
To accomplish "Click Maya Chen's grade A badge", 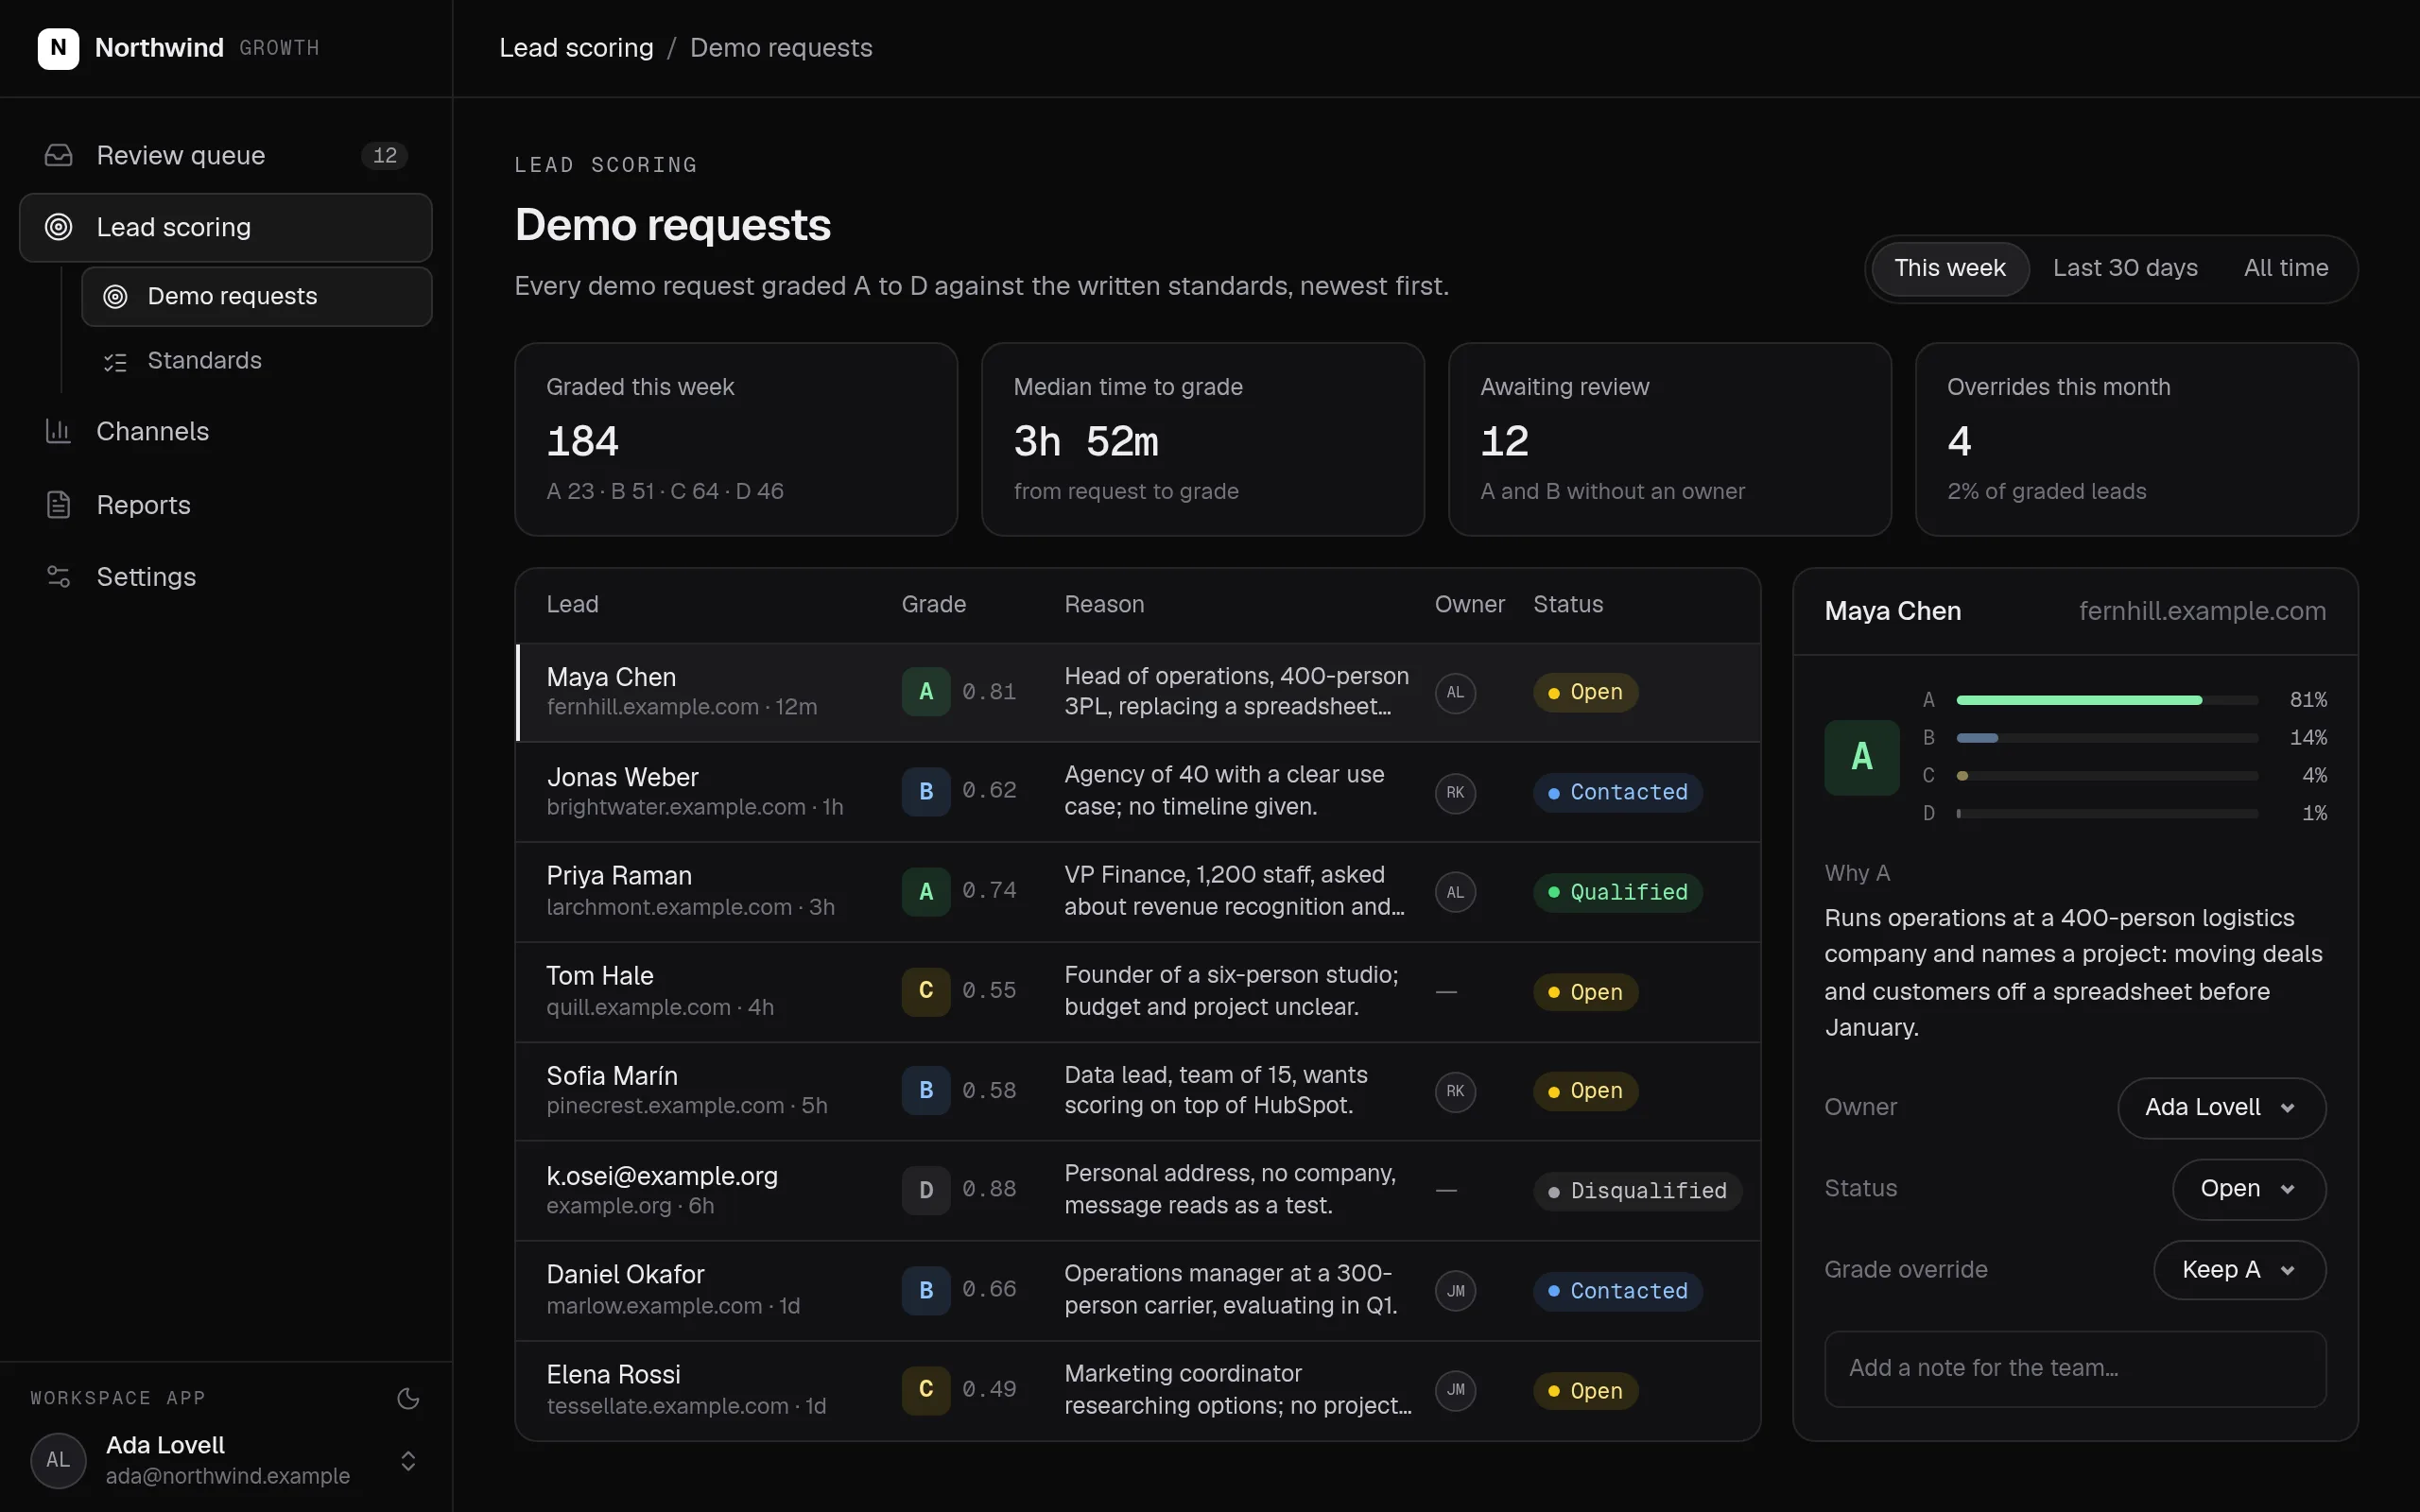I will tap(926, 692).
